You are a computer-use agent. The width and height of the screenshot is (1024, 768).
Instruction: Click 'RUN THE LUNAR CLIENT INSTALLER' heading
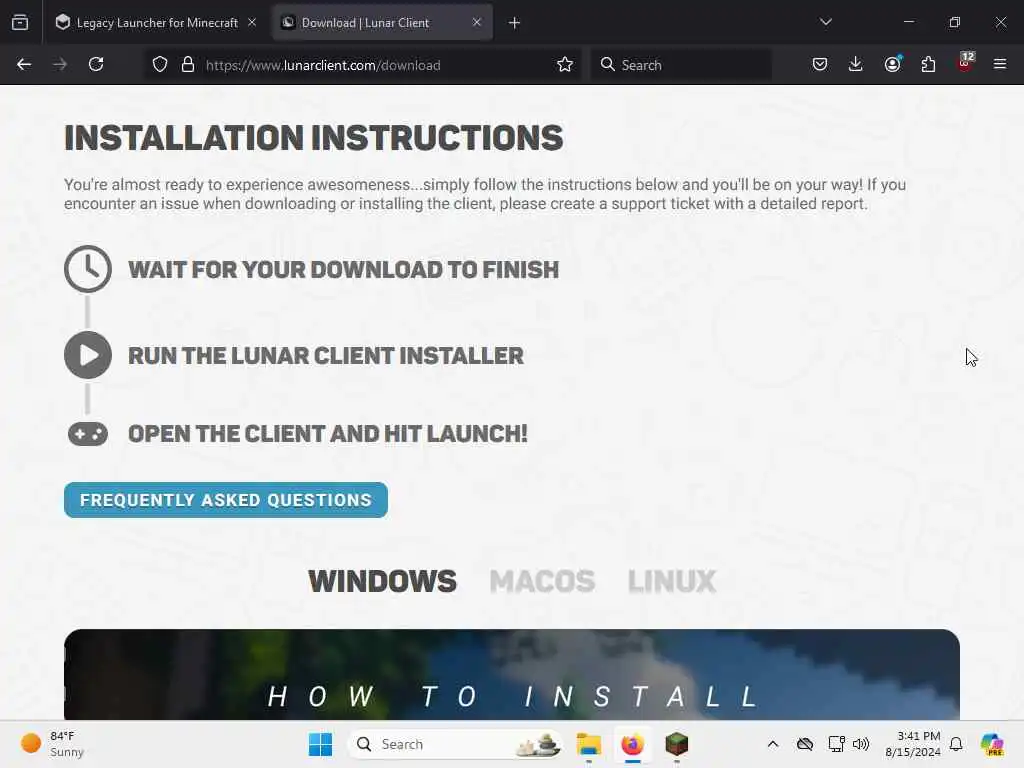pos(326,356)
